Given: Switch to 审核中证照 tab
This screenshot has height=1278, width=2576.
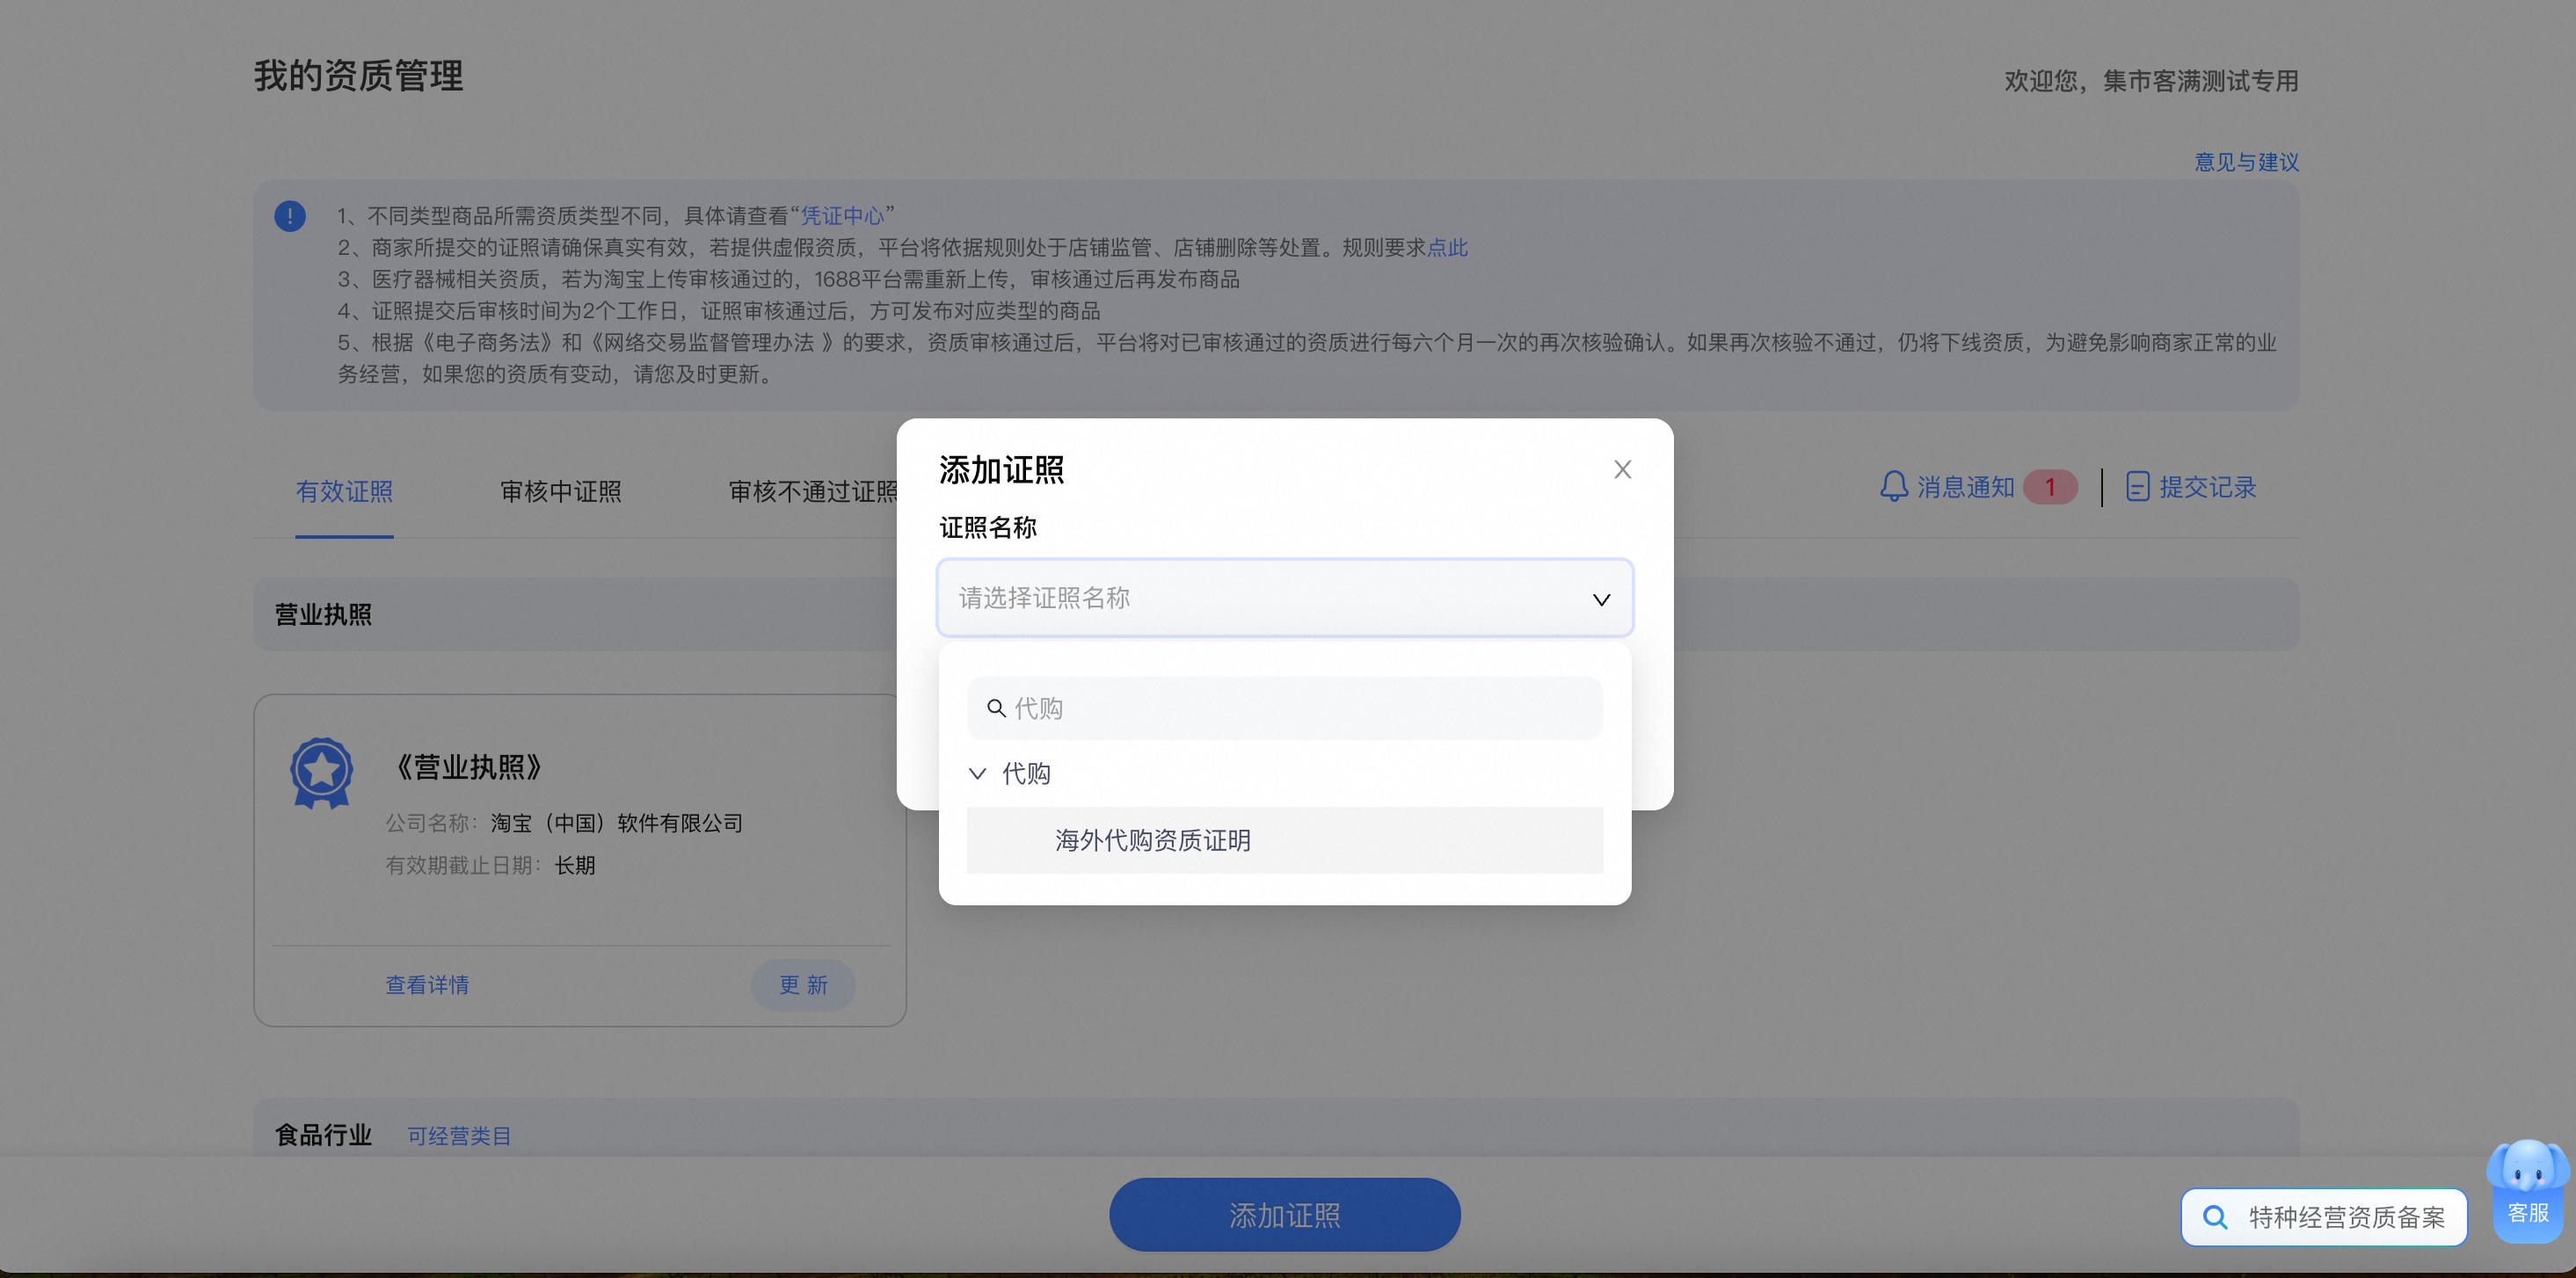Looking at the screenshot, I should pos(561,491).
